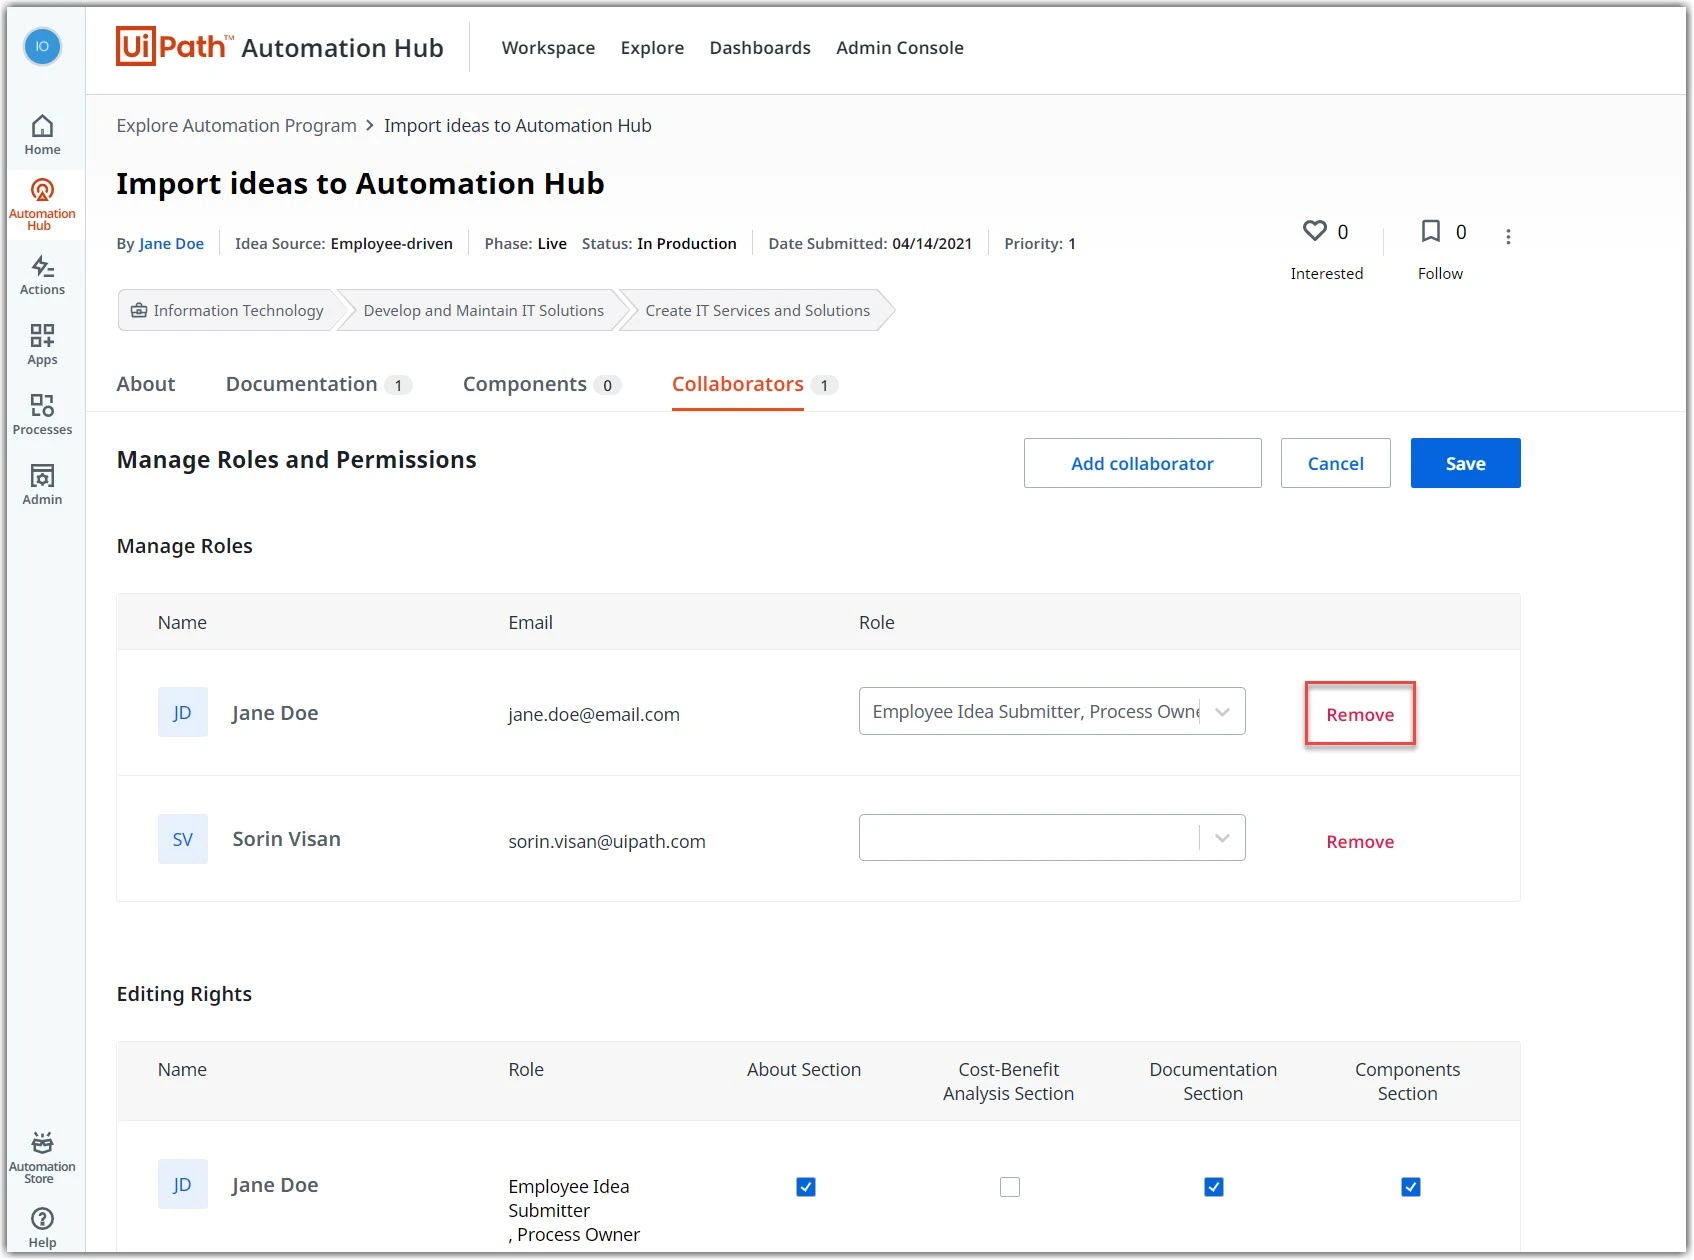Check Cost-Benefit Analysis Section for Jane Doe
This screenshot has height=1260, width=1694.
coord(1010,1187)
